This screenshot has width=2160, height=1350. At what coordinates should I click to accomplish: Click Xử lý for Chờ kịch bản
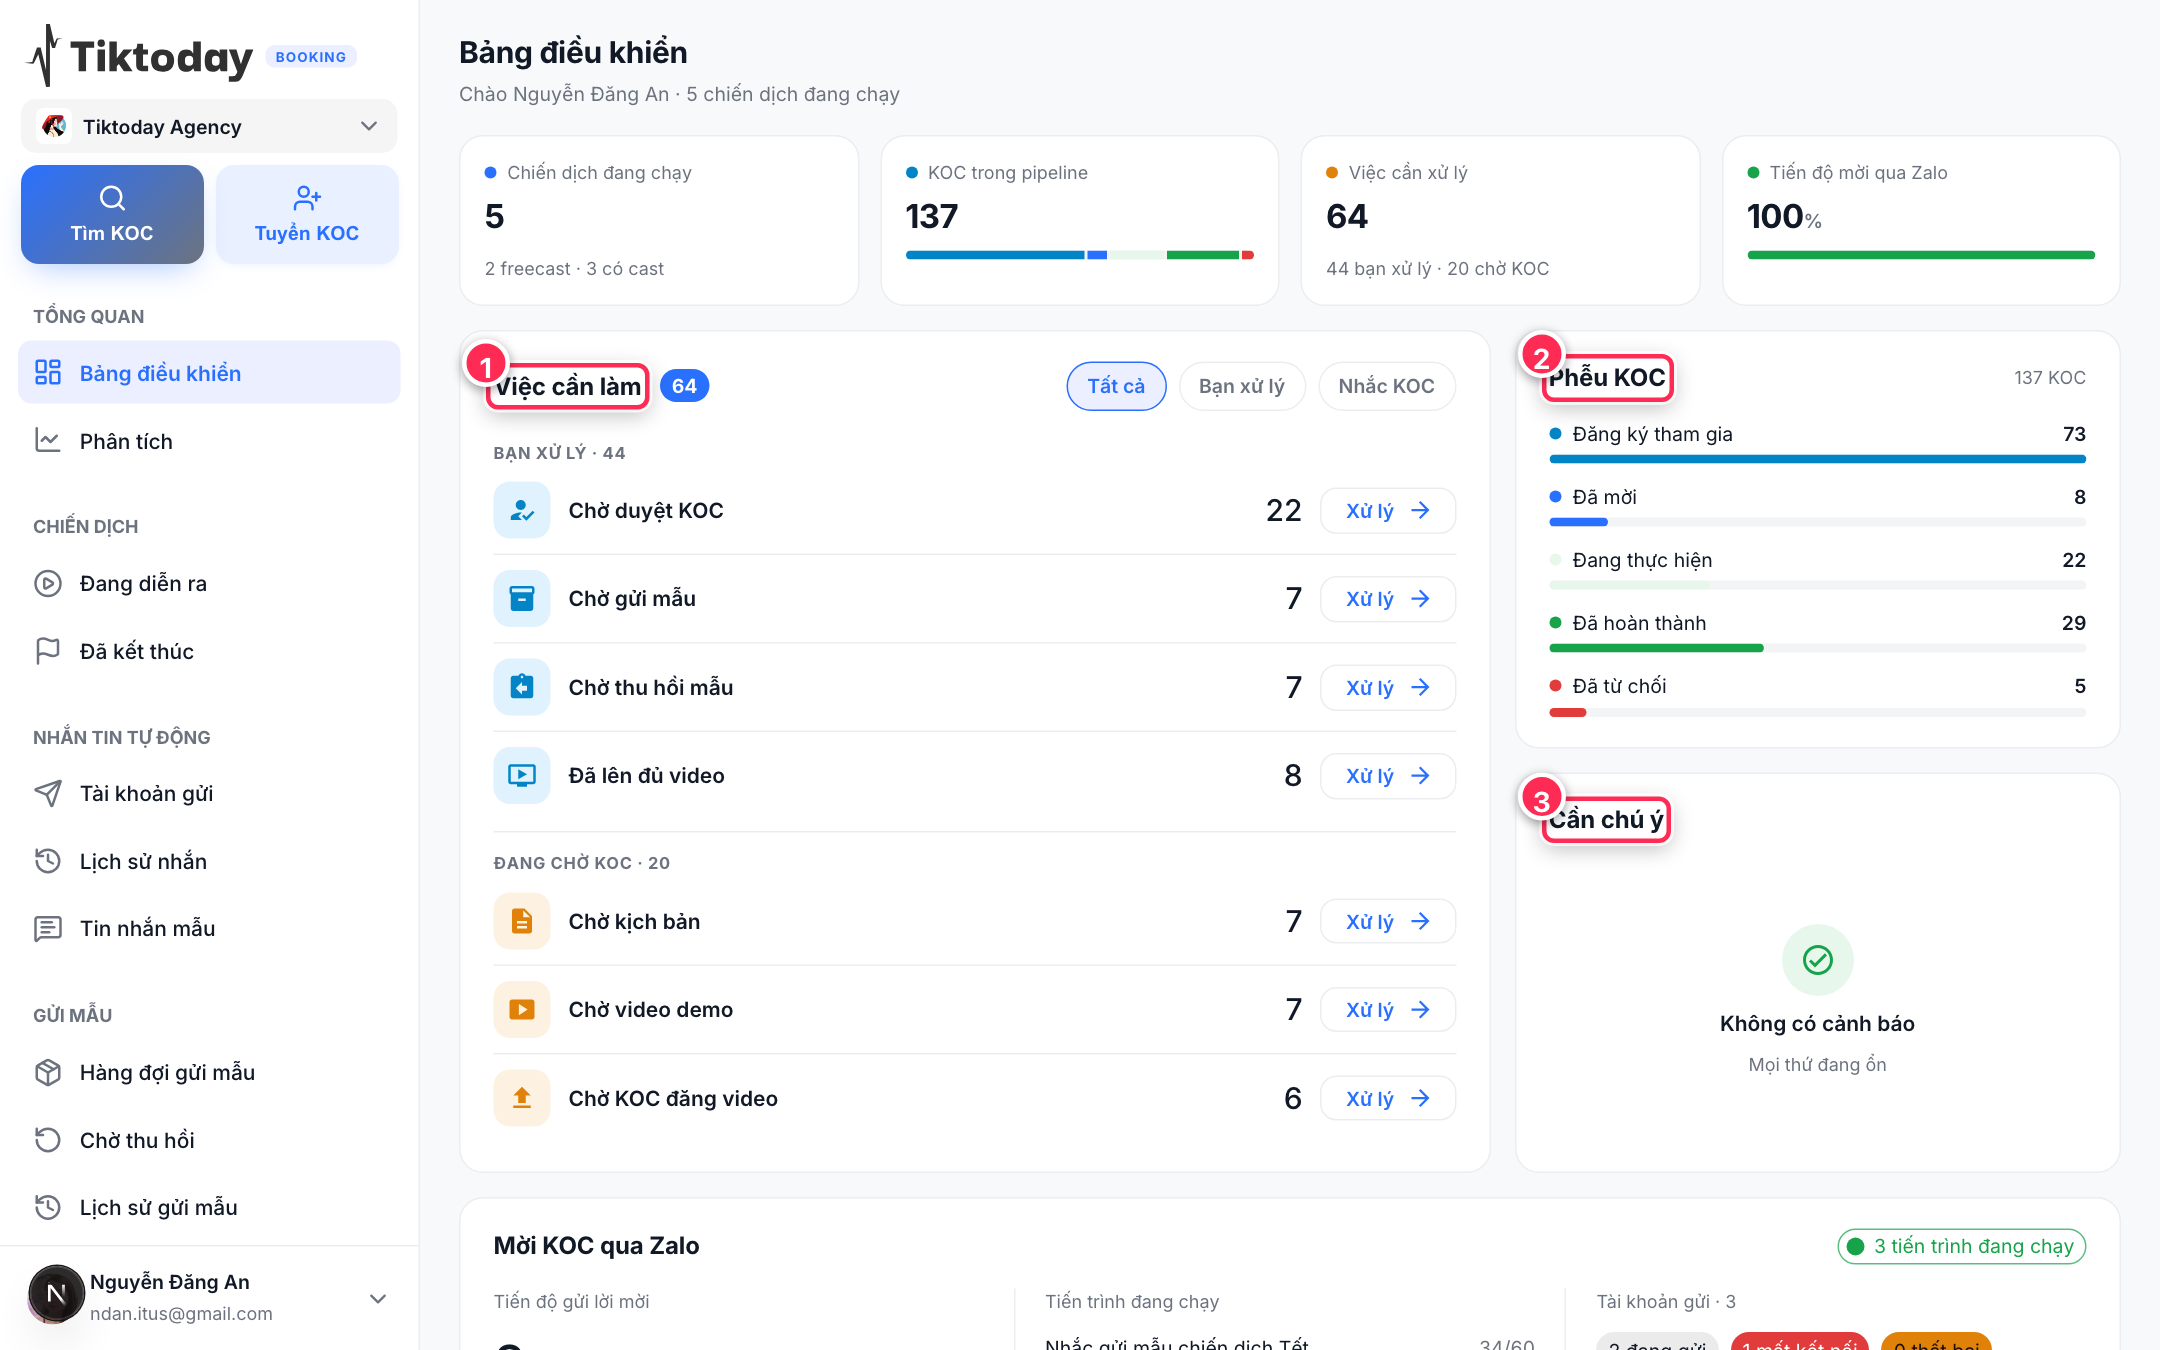(x=1388, y=921)
